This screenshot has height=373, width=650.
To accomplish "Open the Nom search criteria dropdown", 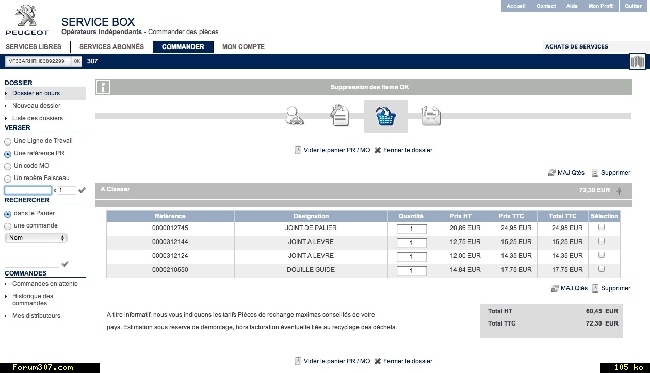I will (36, 238).
